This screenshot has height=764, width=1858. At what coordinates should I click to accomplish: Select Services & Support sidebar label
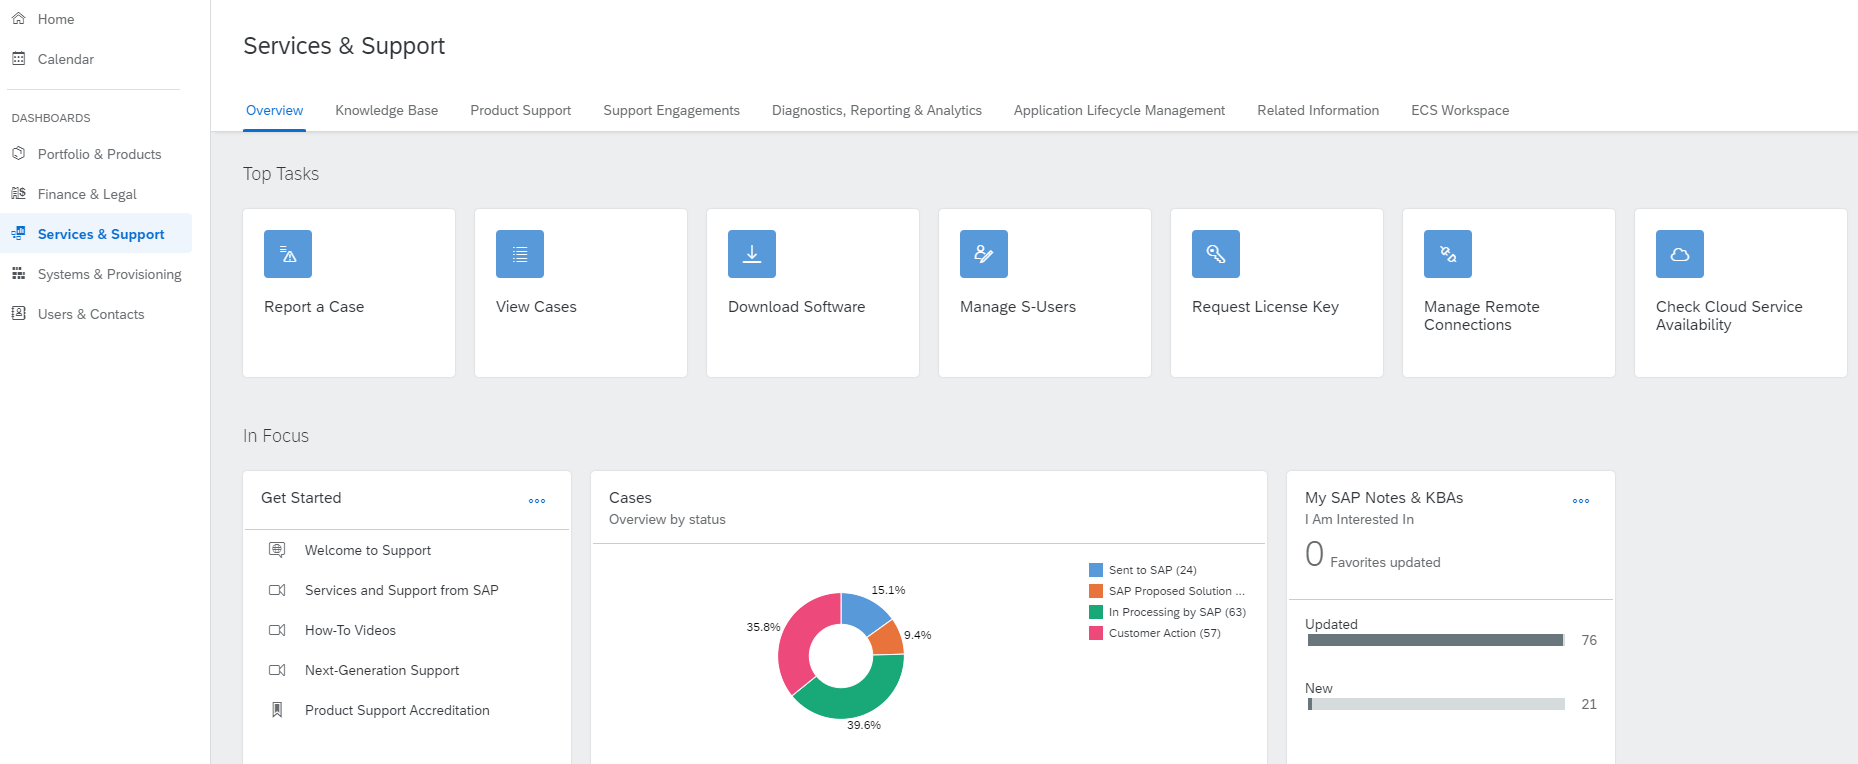click(x=101, y=234)
